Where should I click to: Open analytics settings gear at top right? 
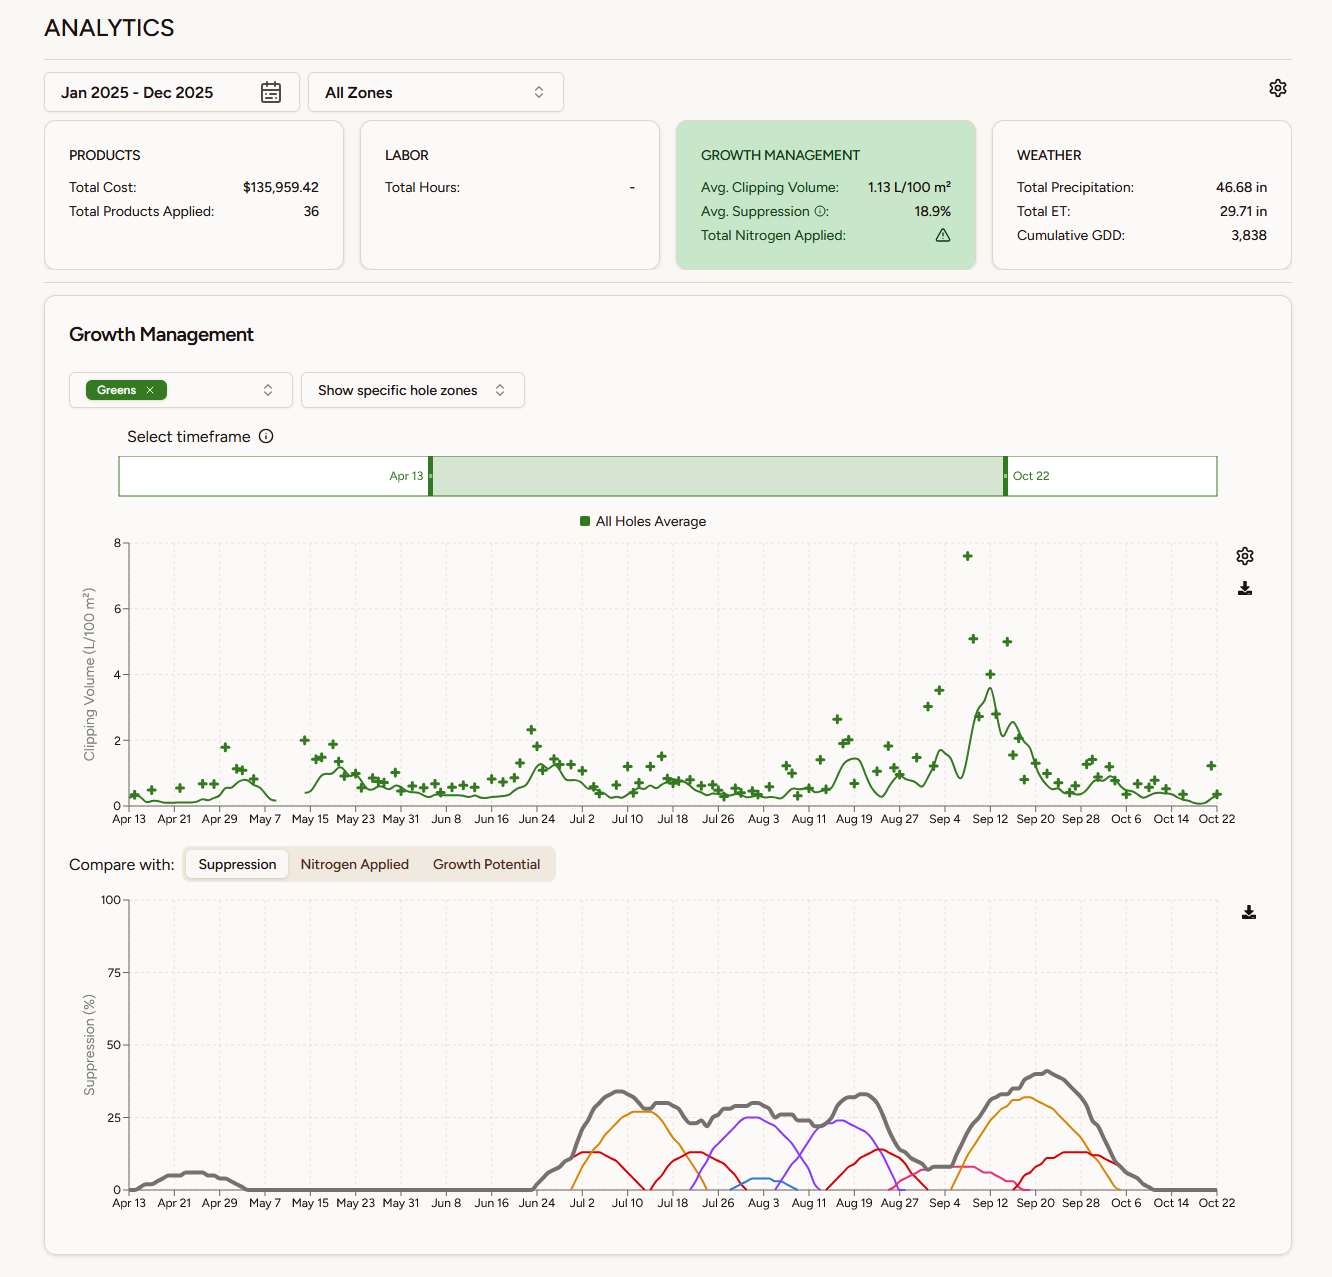[1277, 88]
